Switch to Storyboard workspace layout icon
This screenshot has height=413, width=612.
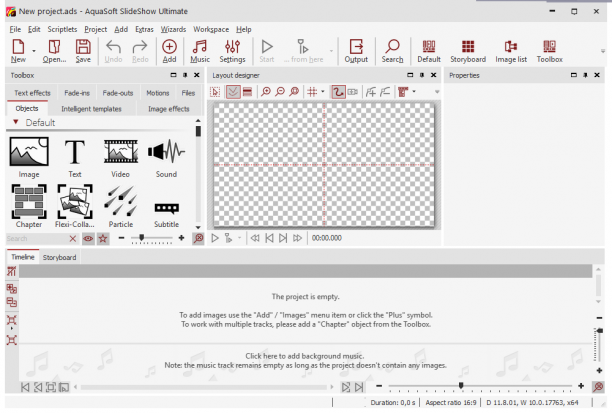pyautogui.click(x=468, y=51)
